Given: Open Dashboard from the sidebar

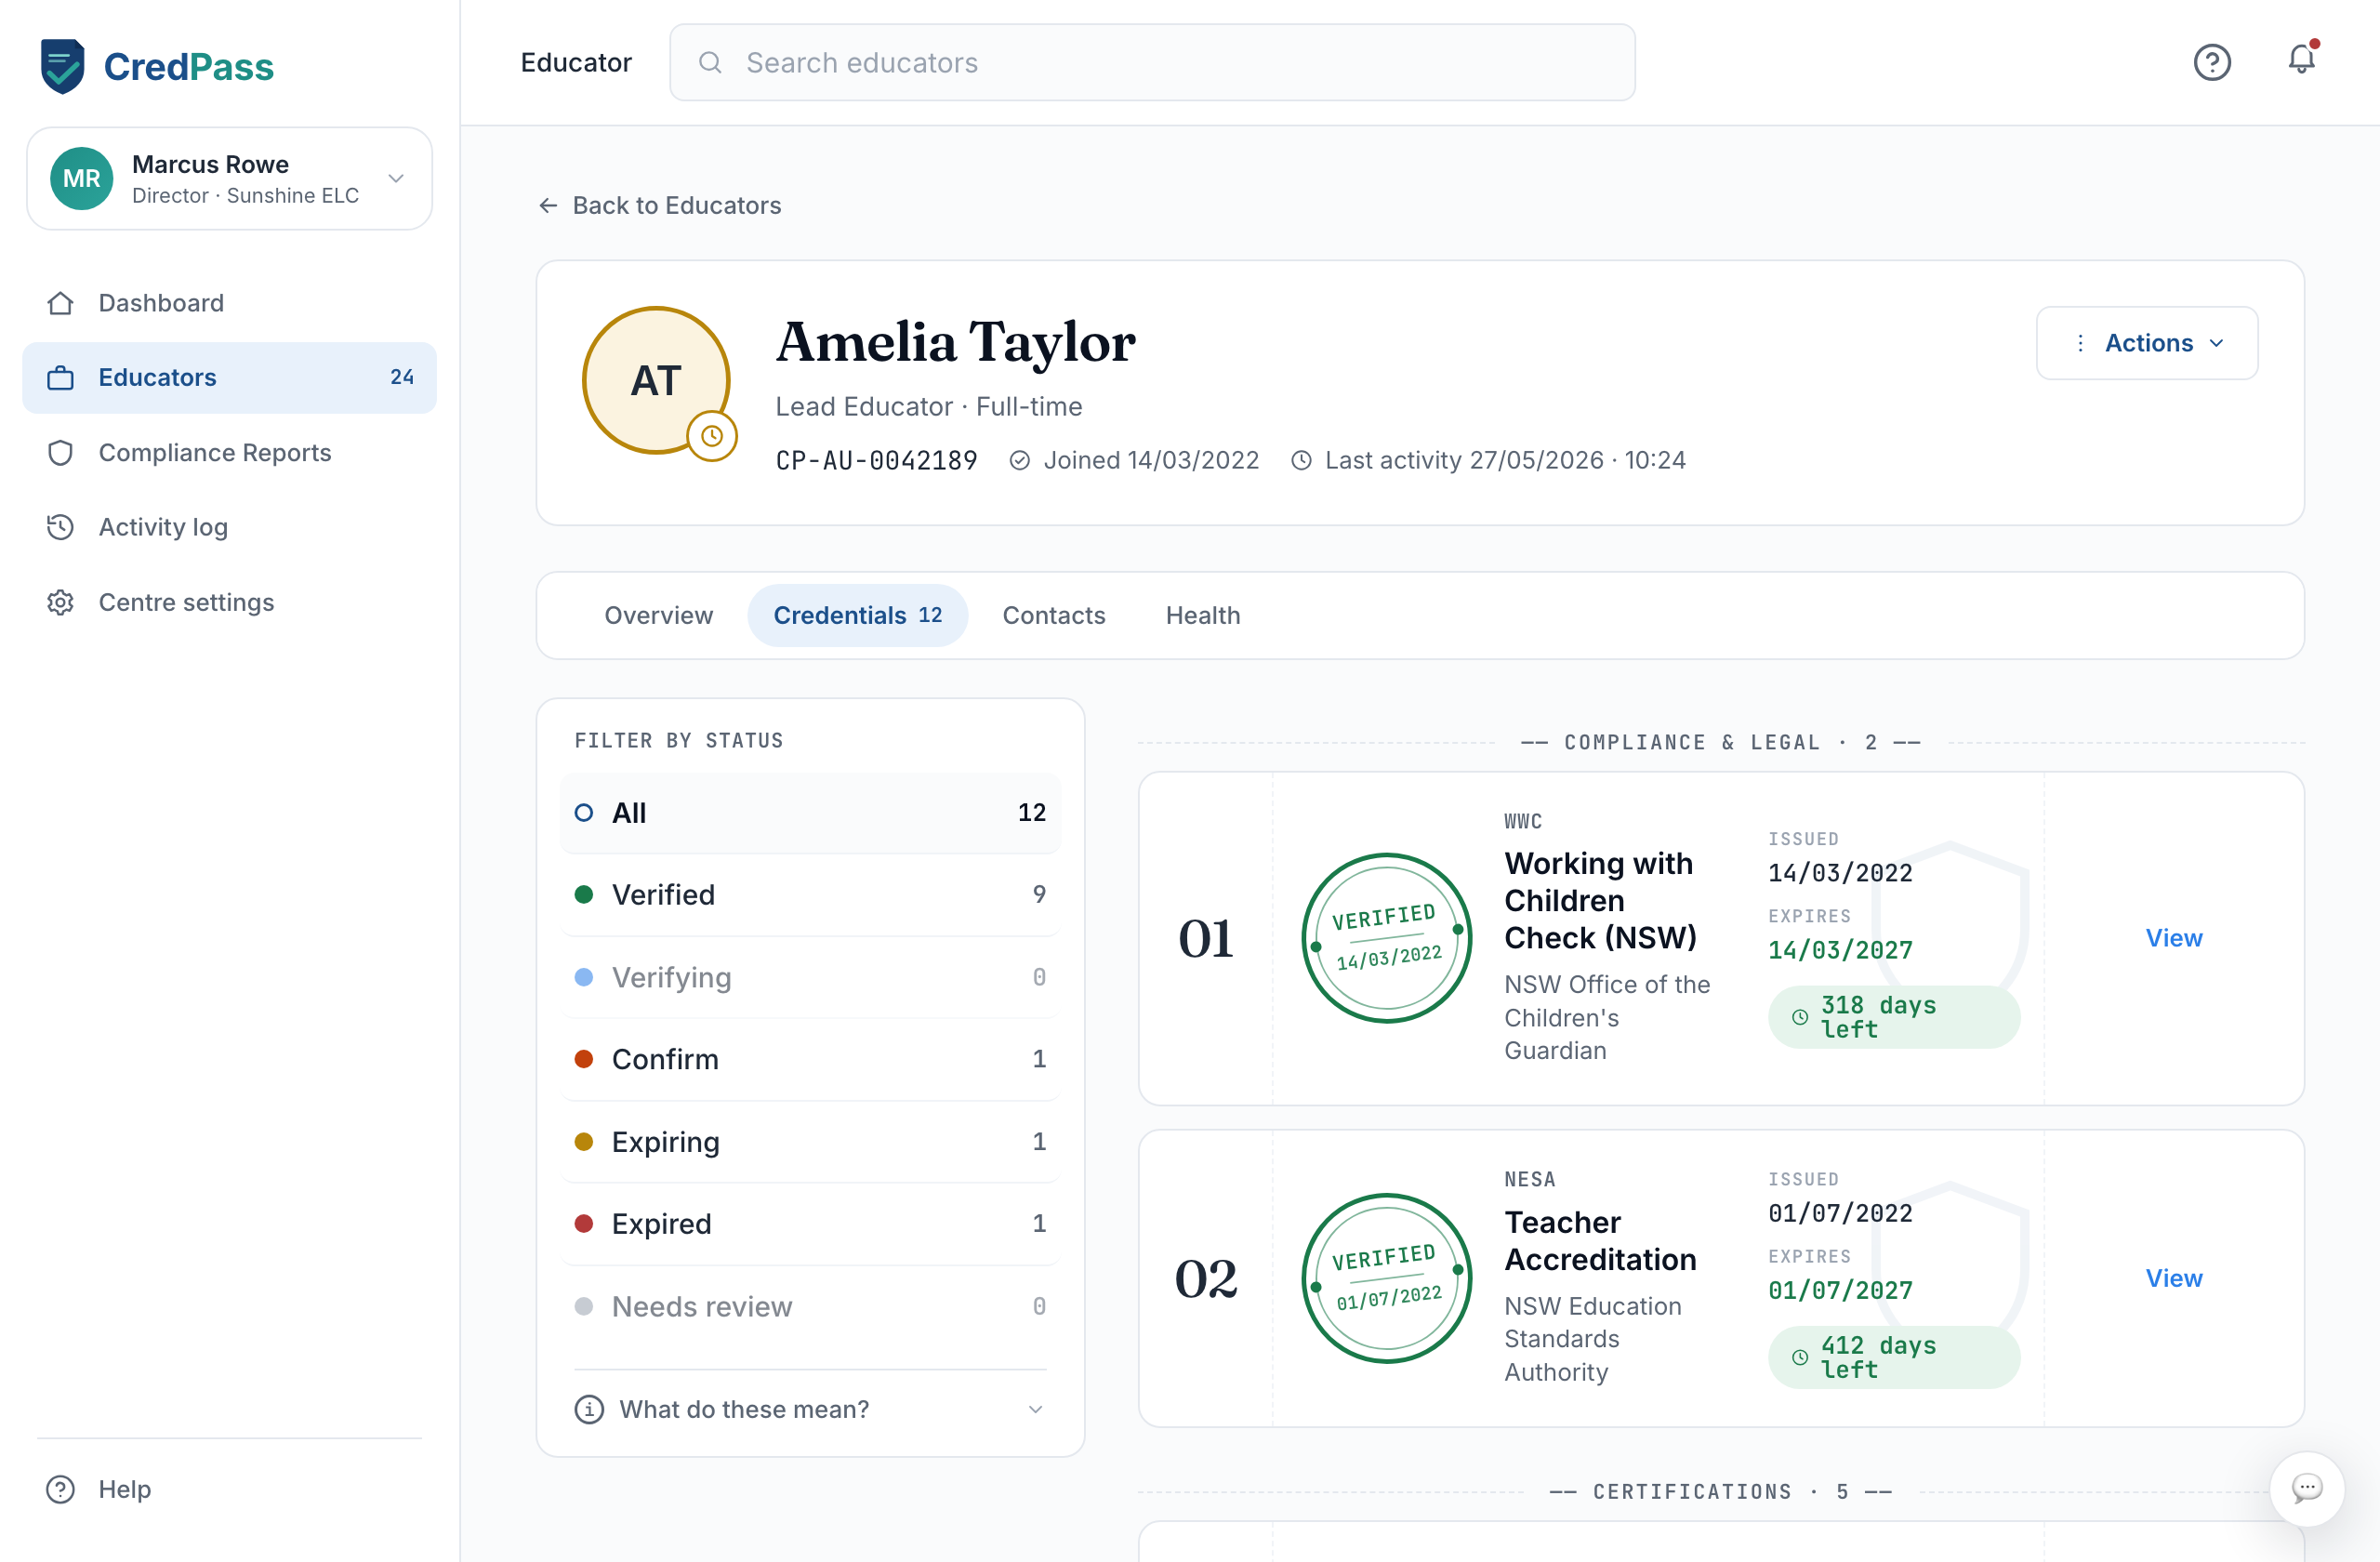Looking at the screenshot, I should (229, 303).
